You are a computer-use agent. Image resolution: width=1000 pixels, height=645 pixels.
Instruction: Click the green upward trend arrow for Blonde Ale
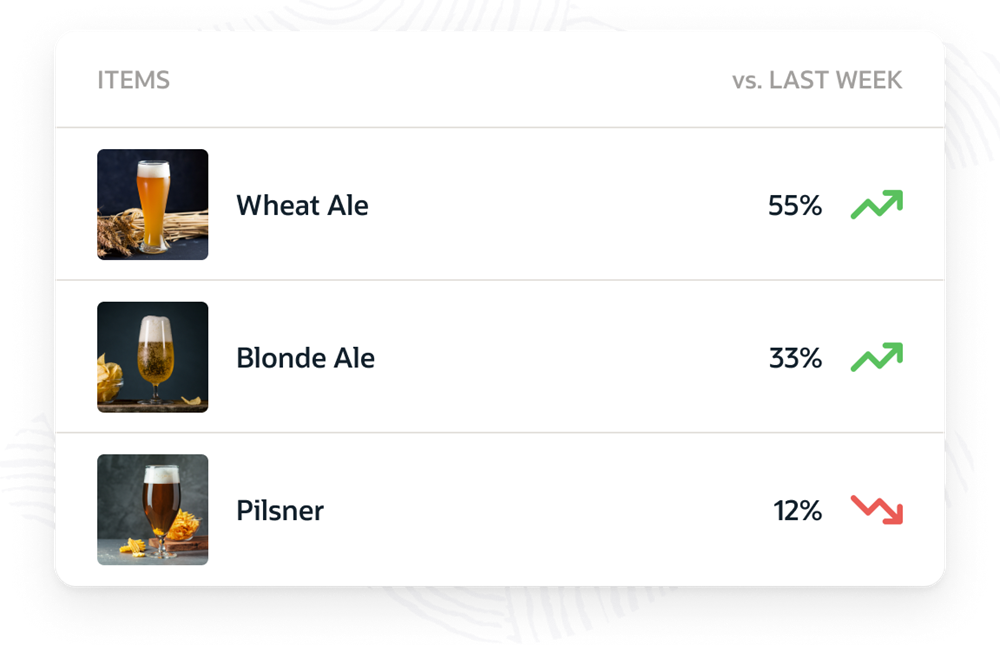(x=877, y=357)
